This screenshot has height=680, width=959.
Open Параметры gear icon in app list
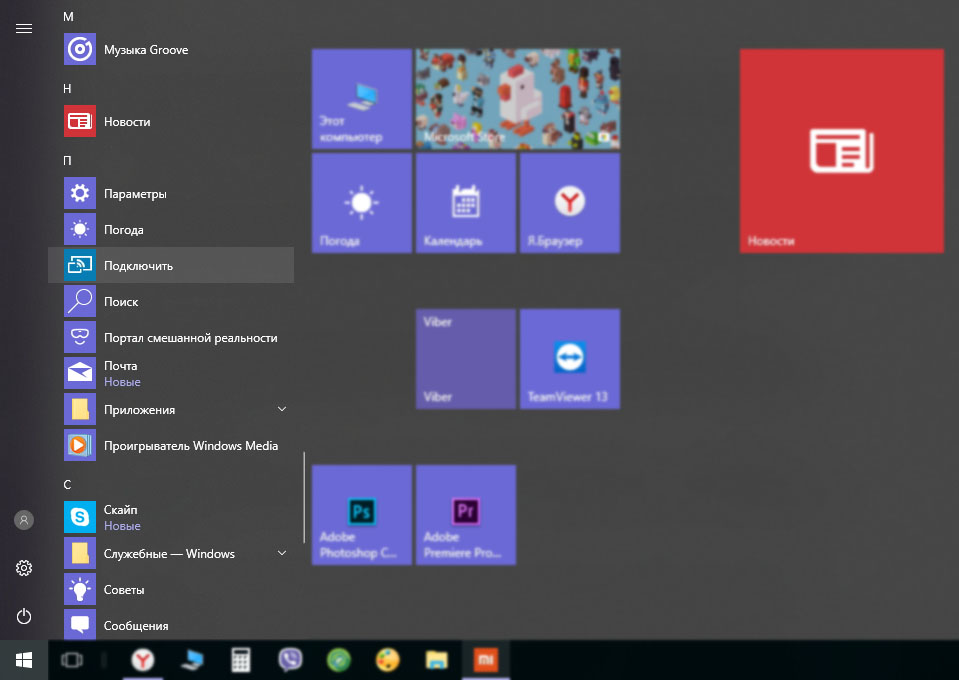coord(80,194)
